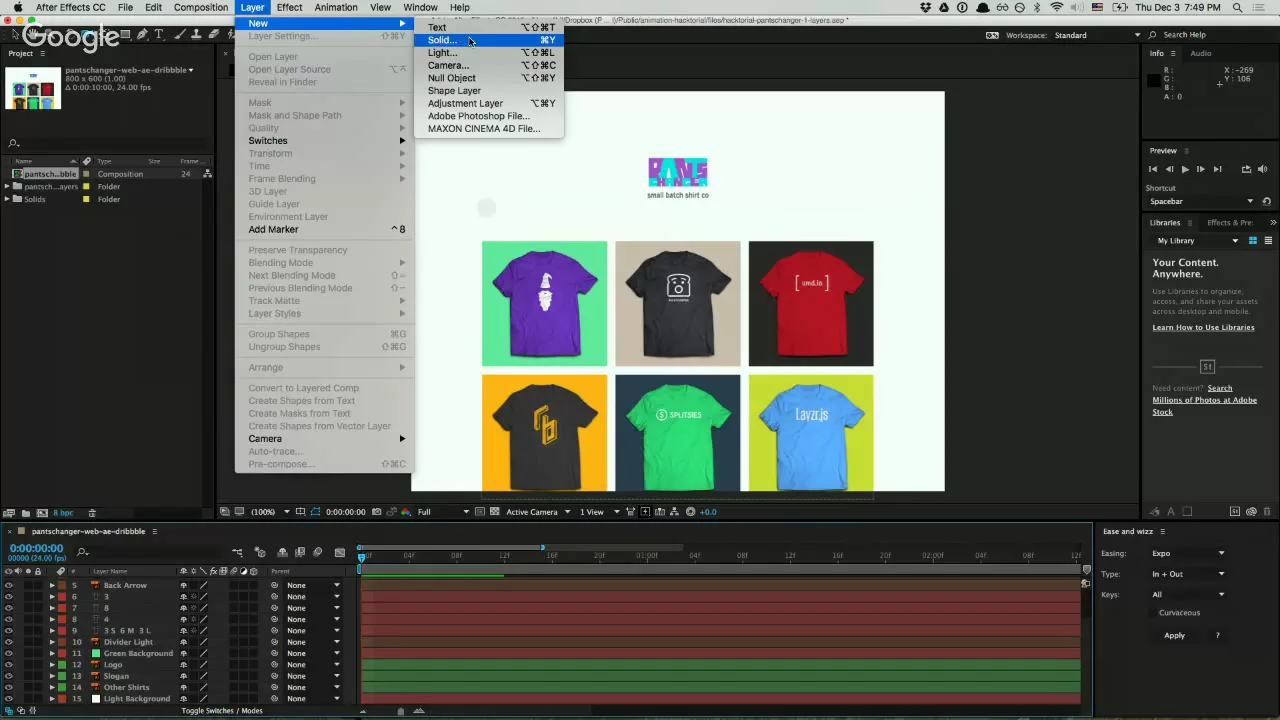Create a new composition in the Project panel

coord(43,513)
